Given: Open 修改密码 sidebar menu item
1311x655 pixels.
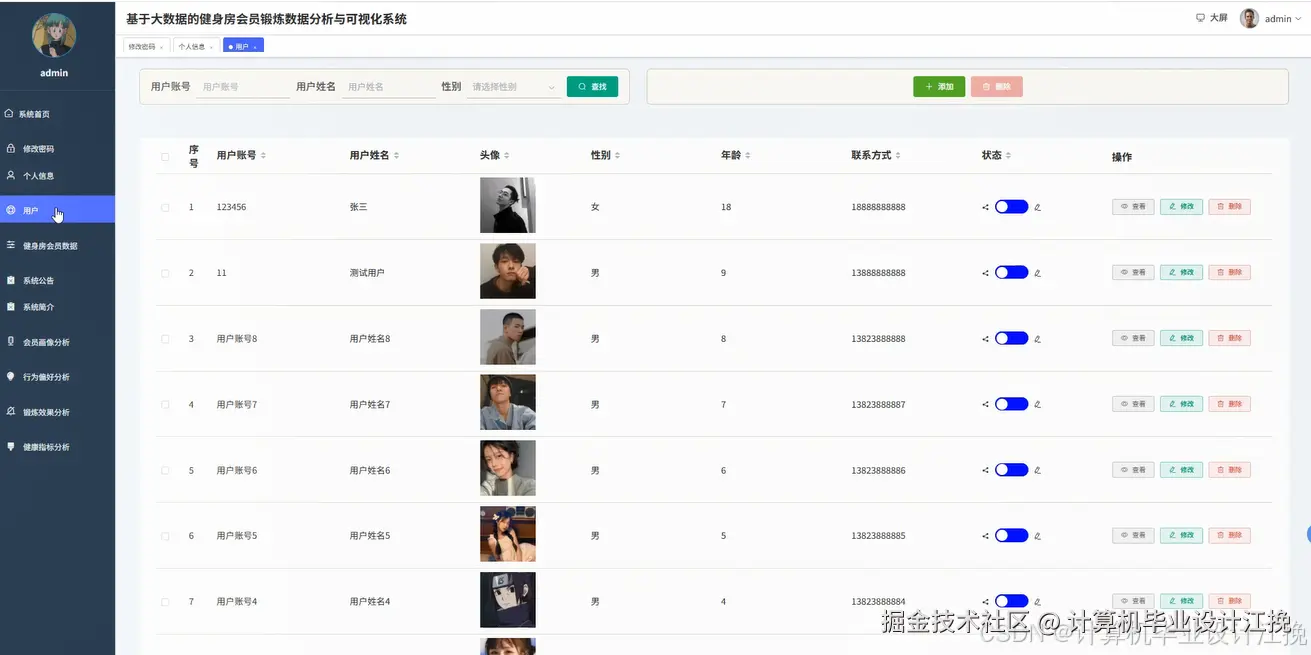Looking at the screenshot, I should click(57, 148).
